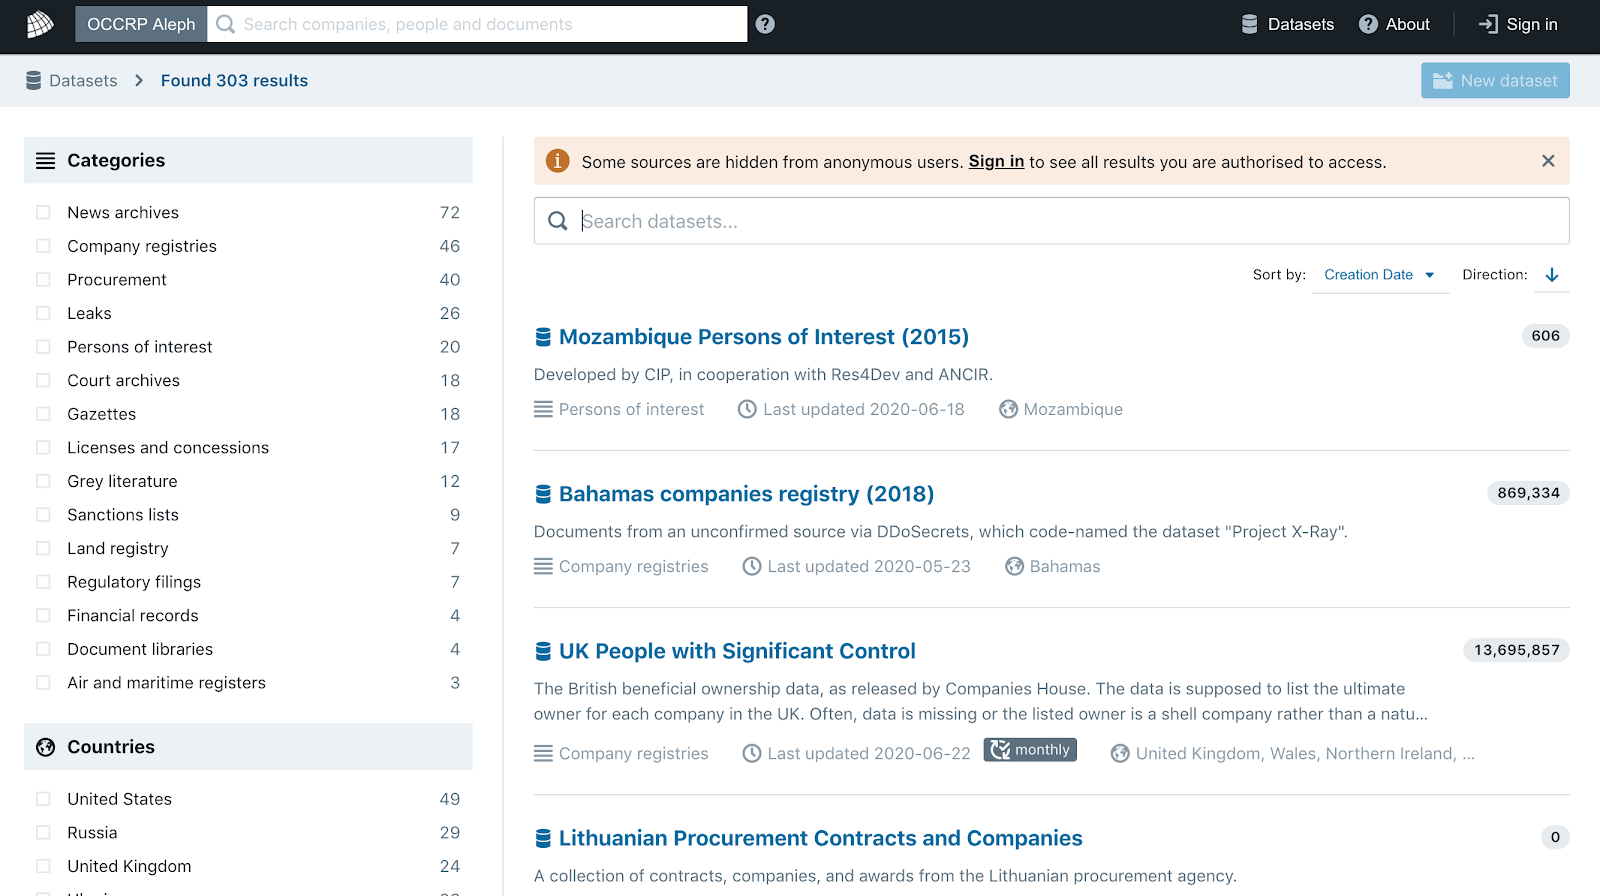Check the Grey literature category
This screenshot has width=1600, height=896.
[43, 481]
